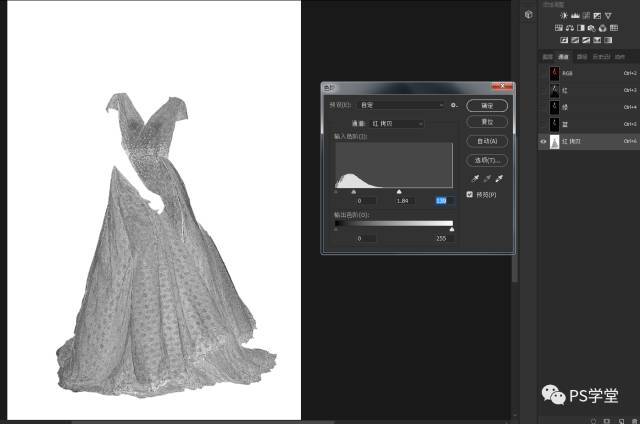Toggle the 预览(P) preview checkbox

coord(469,195)
